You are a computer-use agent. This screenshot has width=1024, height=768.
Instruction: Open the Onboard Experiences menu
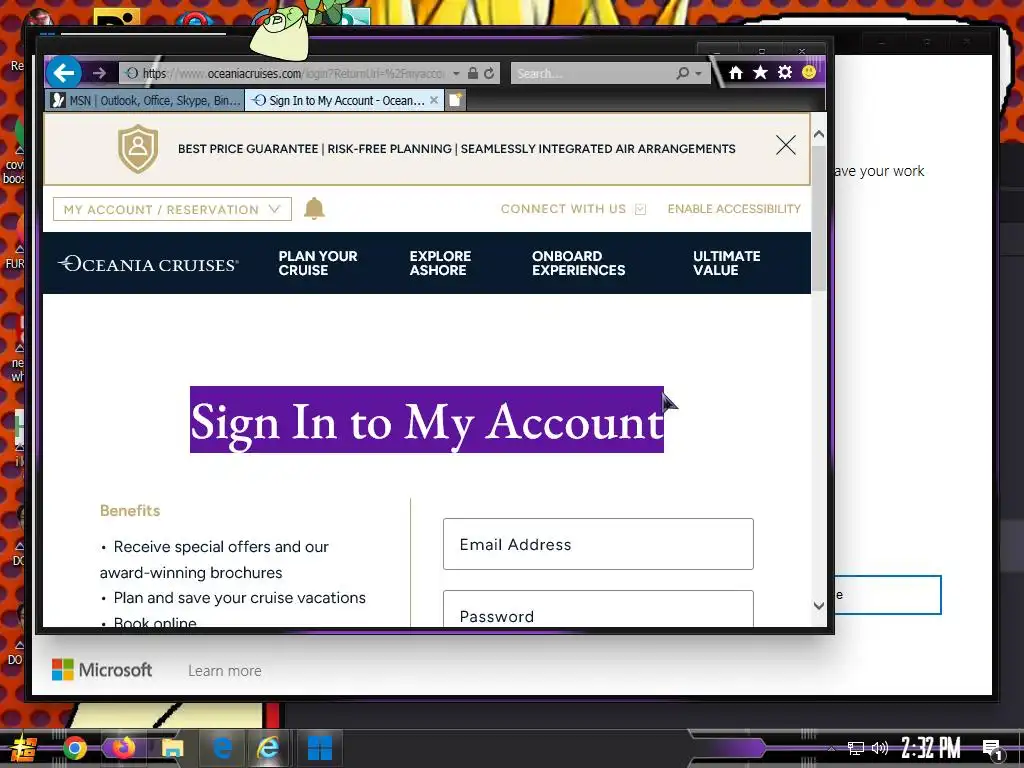(x=579, y=263)
